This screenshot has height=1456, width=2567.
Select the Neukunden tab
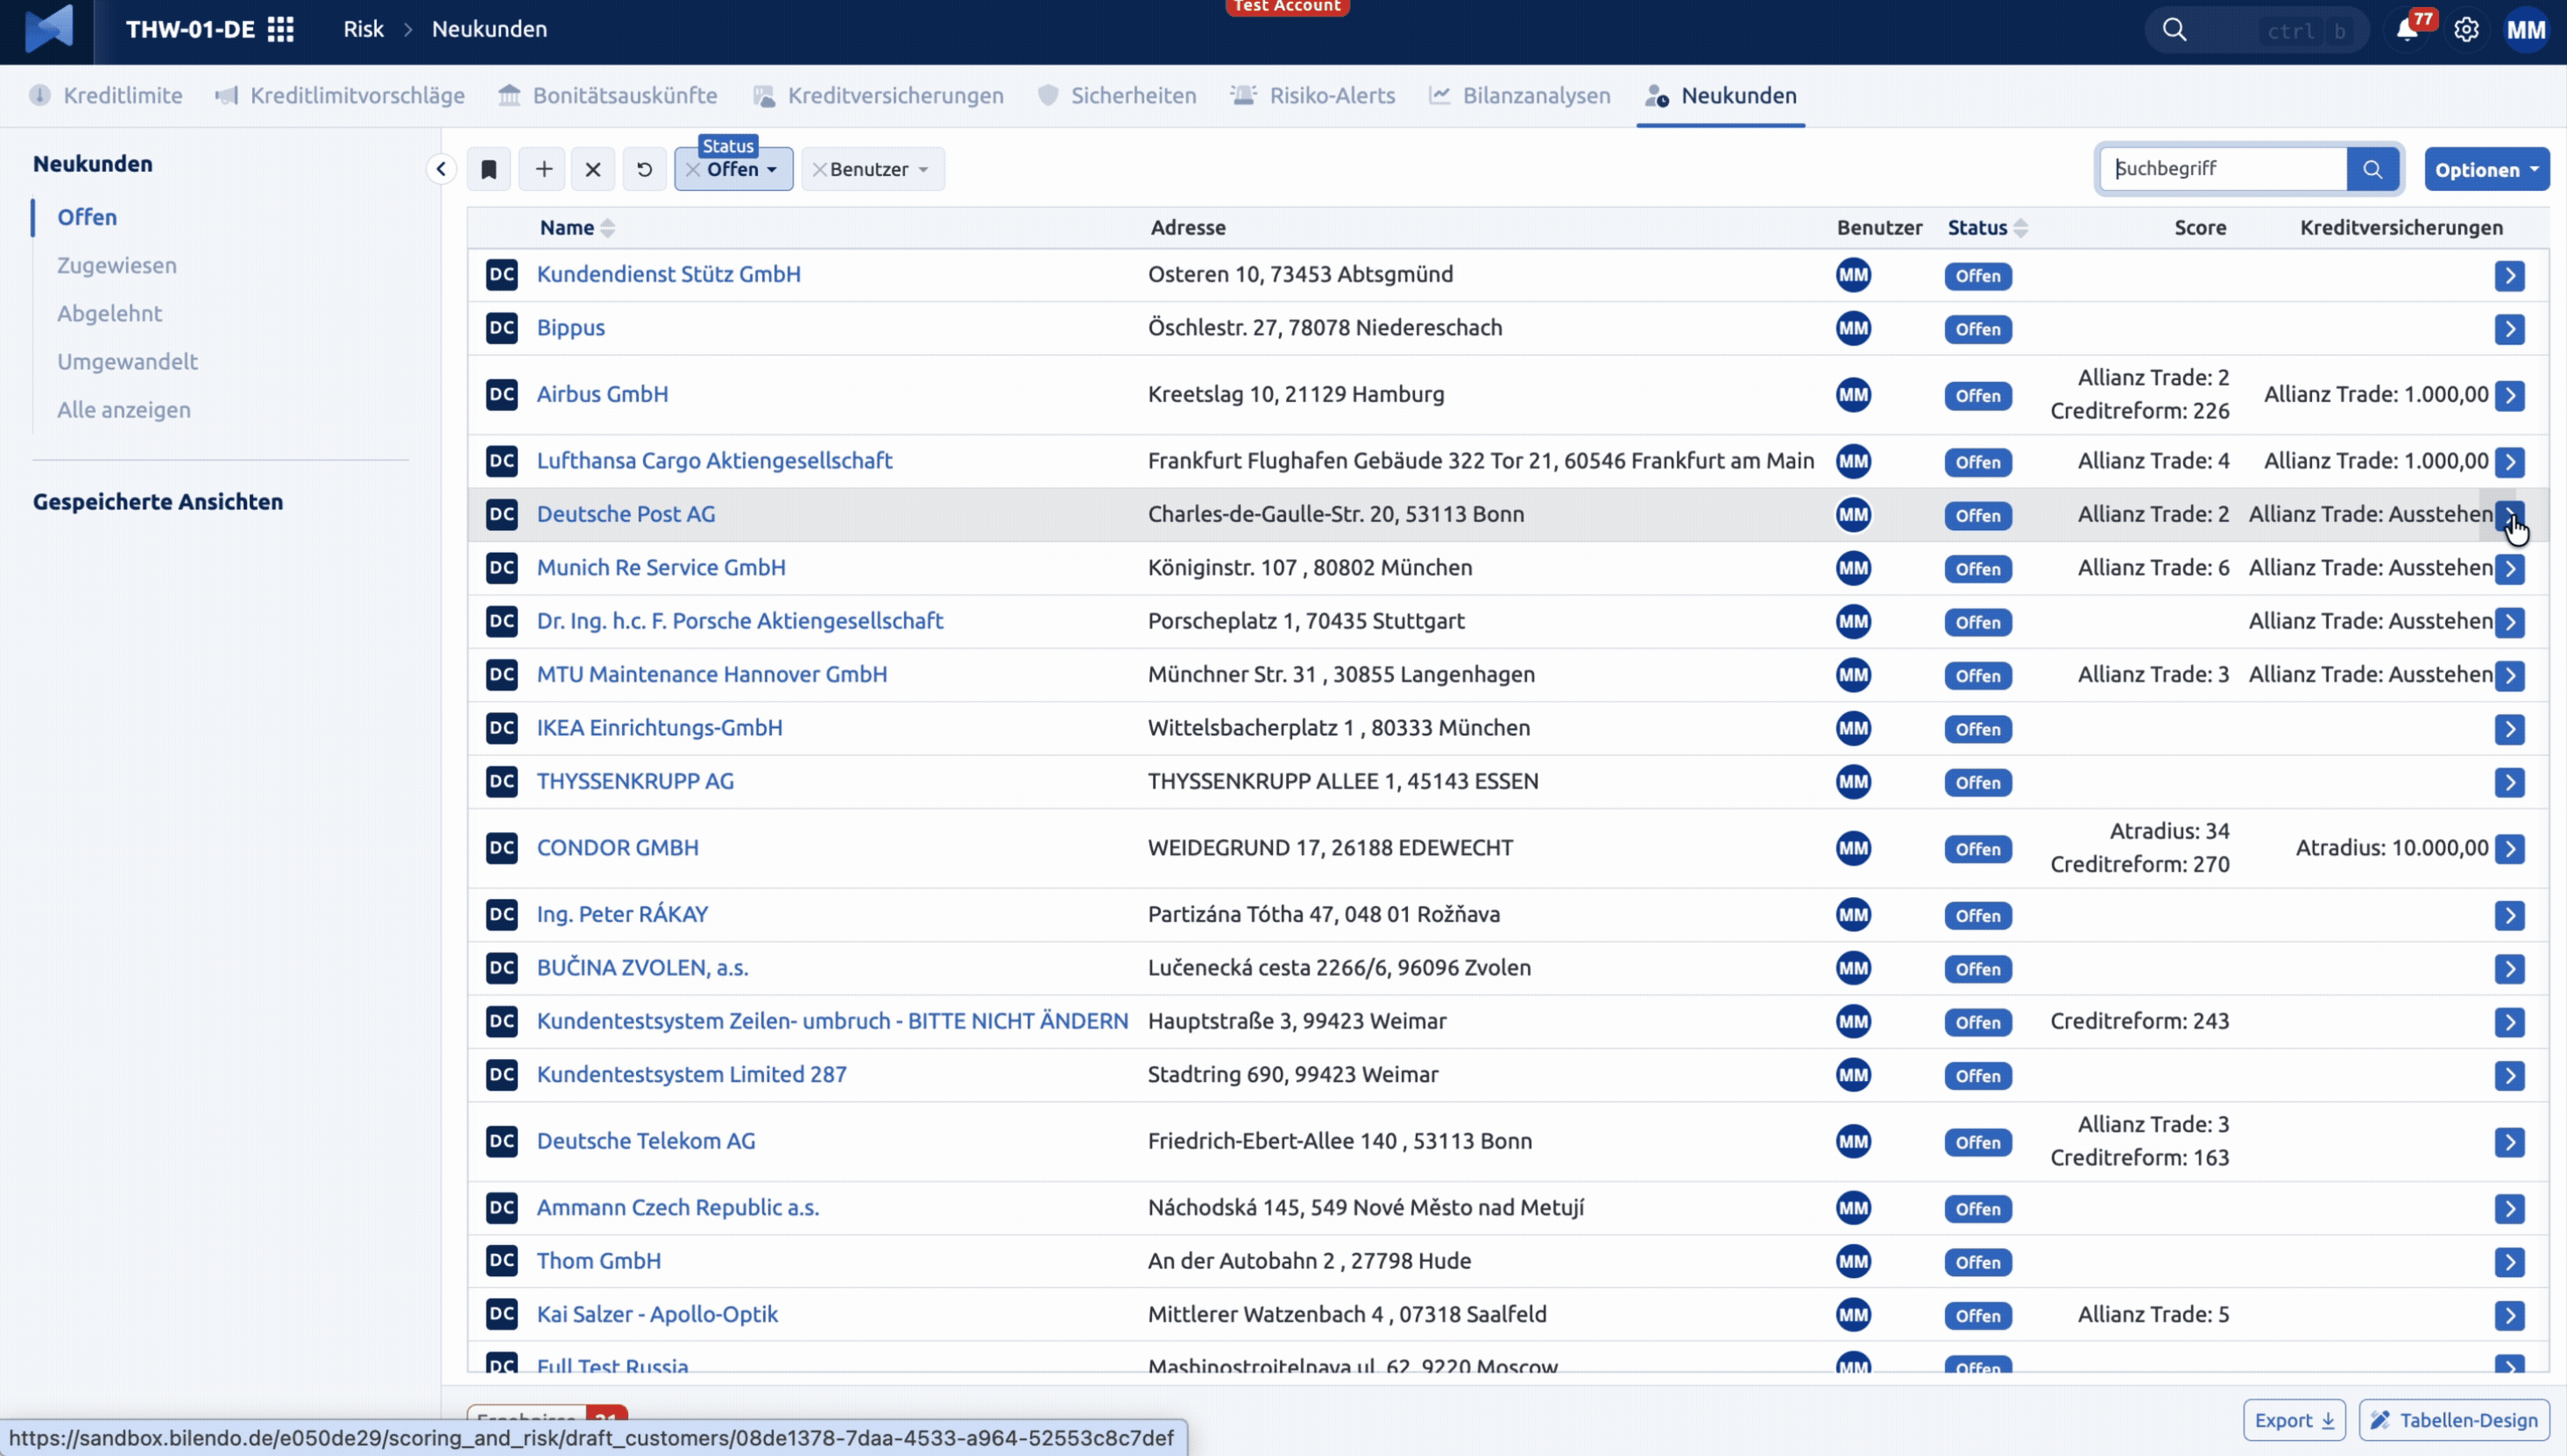point(1721,96)
